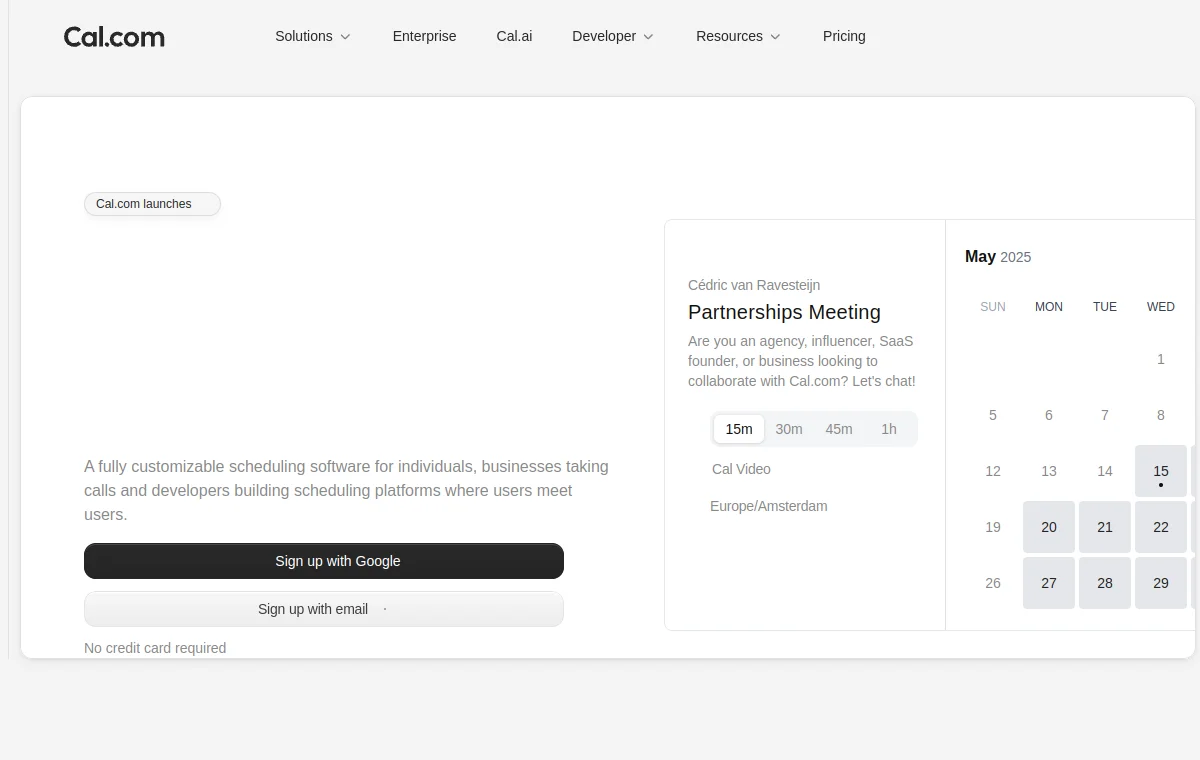Click unavailable date 14 in calendar

point(1105,471)
